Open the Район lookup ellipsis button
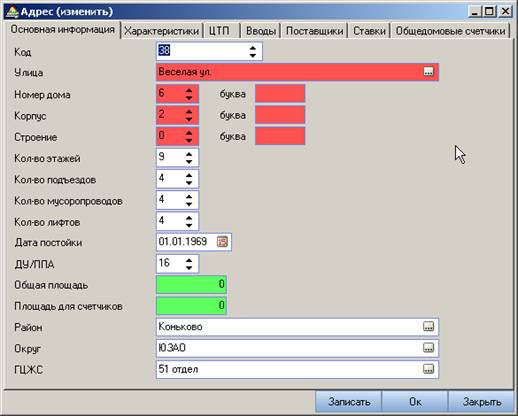Viewport: 518px width, 416px height. (x=428, y=326)
